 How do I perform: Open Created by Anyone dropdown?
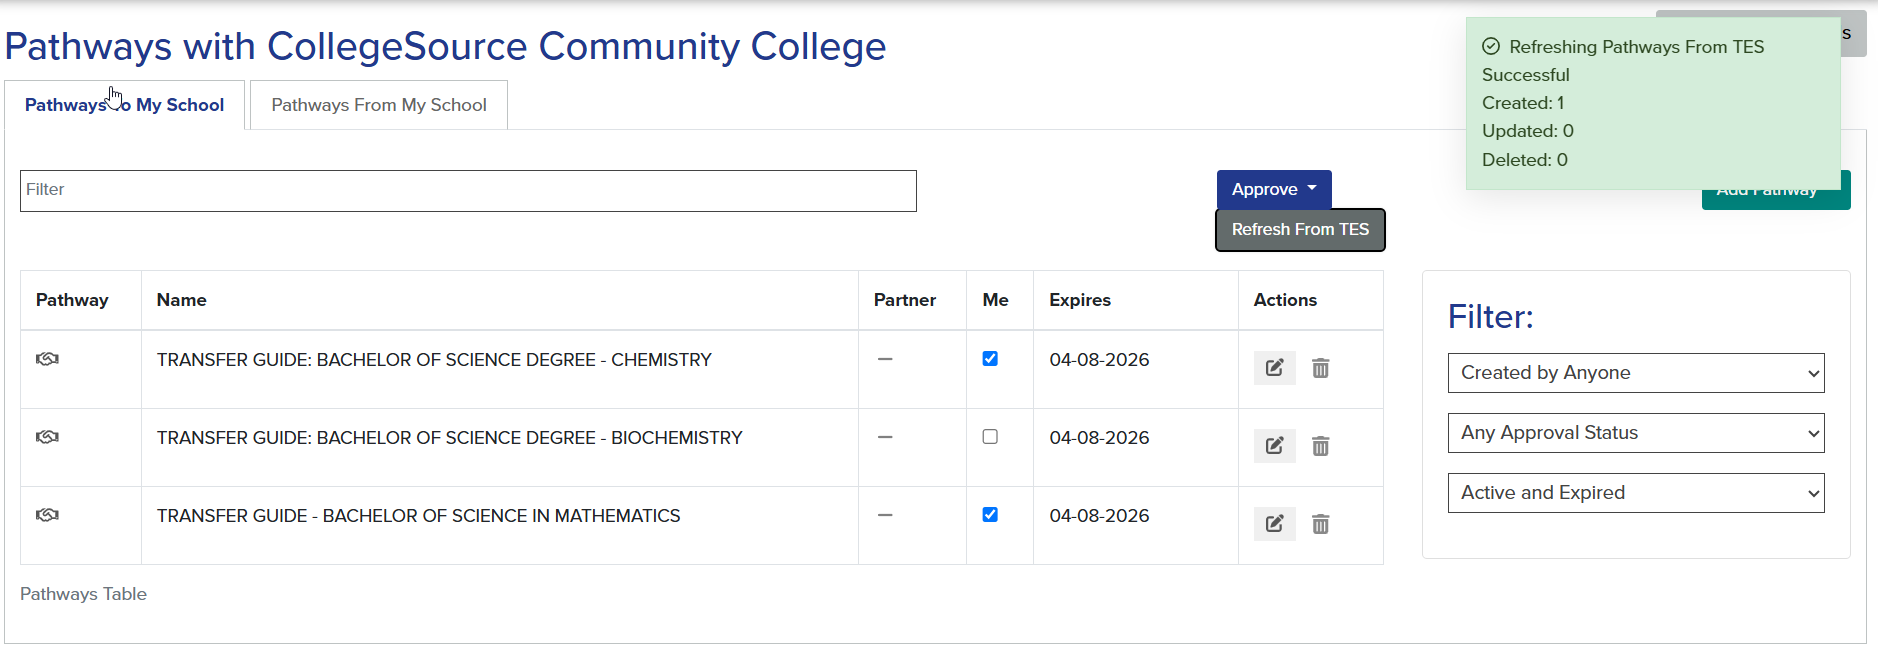click(1636, 373)
